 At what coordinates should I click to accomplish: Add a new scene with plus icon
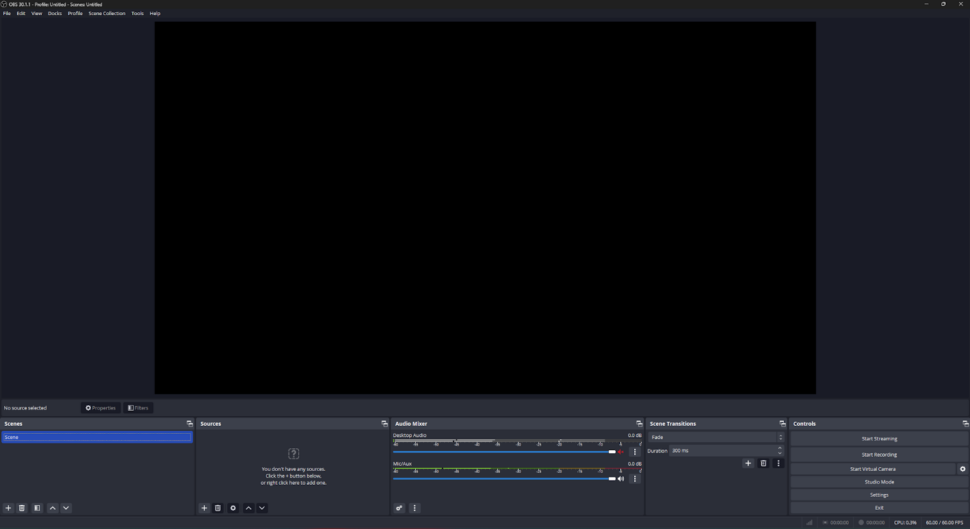coord(9,508)
